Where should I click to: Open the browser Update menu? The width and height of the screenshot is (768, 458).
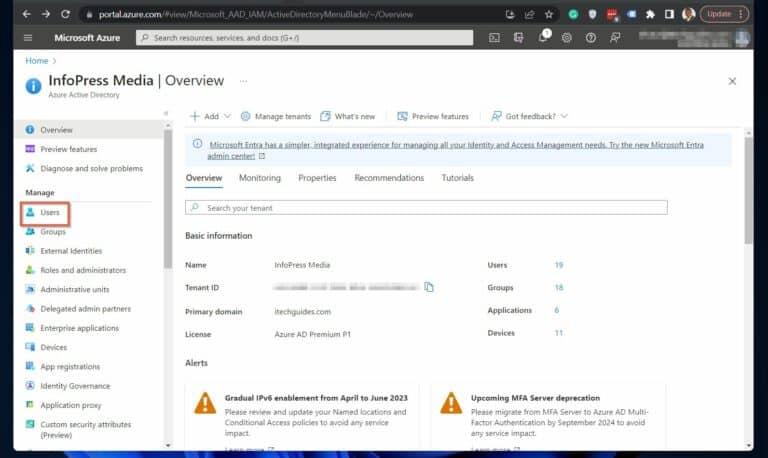coord(724,14)
